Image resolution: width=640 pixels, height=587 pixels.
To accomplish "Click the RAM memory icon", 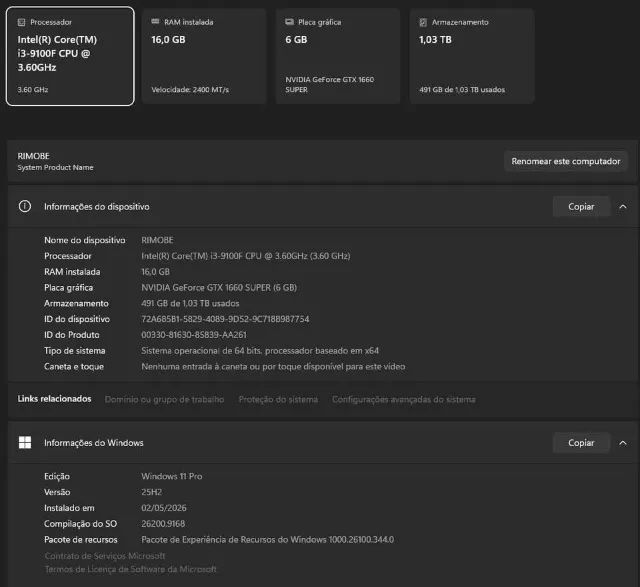I will [x=155, y=22].
